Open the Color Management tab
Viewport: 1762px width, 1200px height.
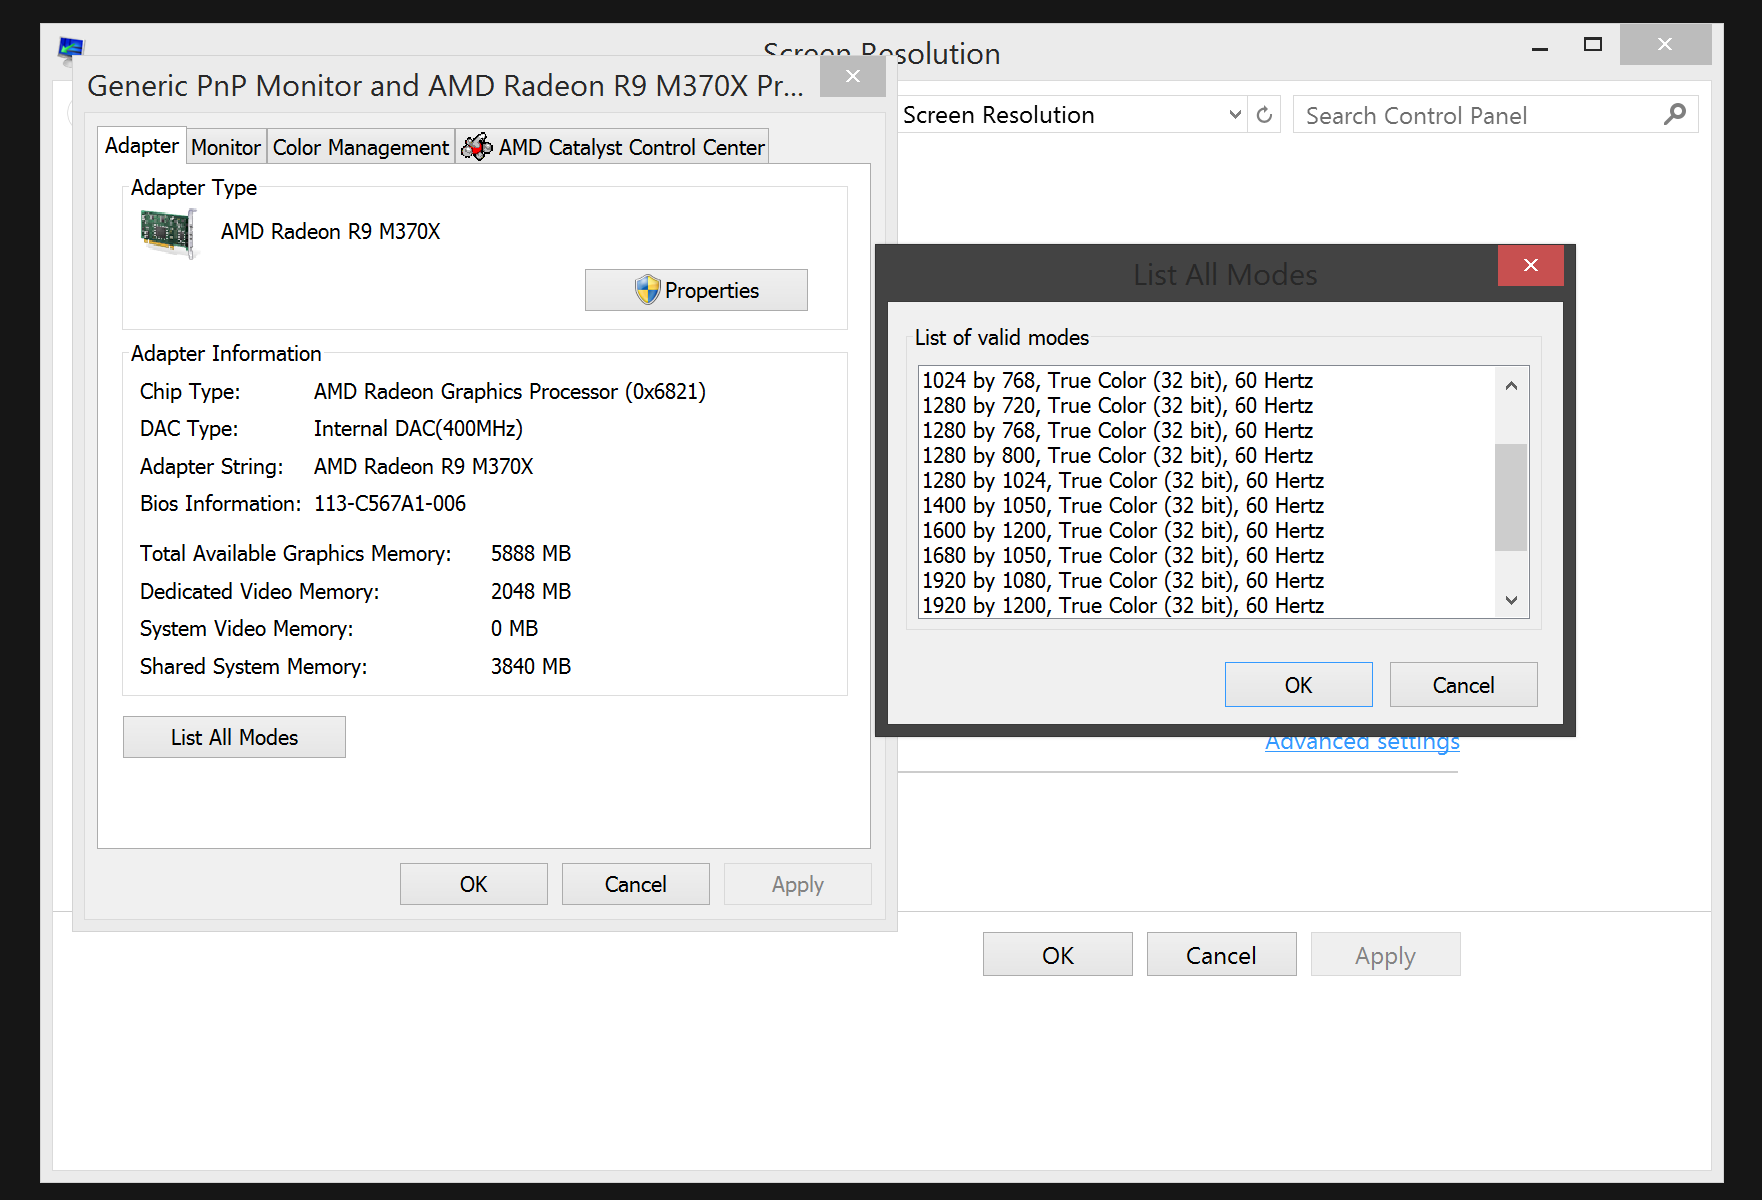click(361, 148)
